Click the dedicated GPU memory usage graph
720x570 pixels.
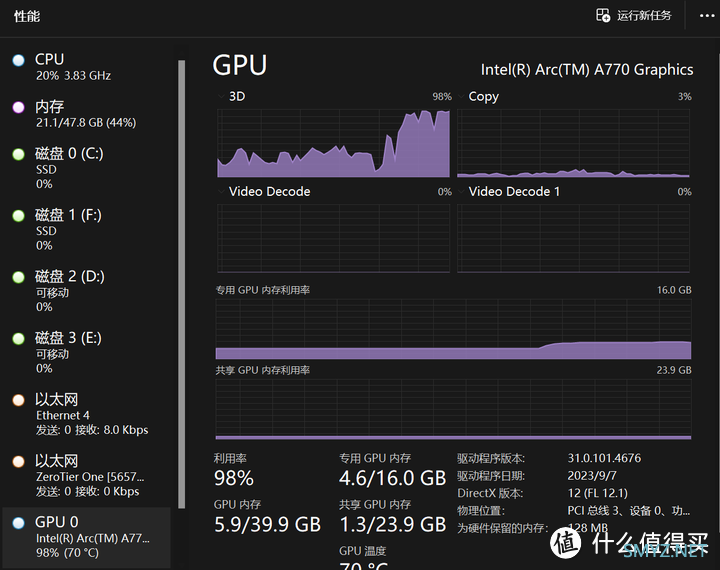(453, 329)
